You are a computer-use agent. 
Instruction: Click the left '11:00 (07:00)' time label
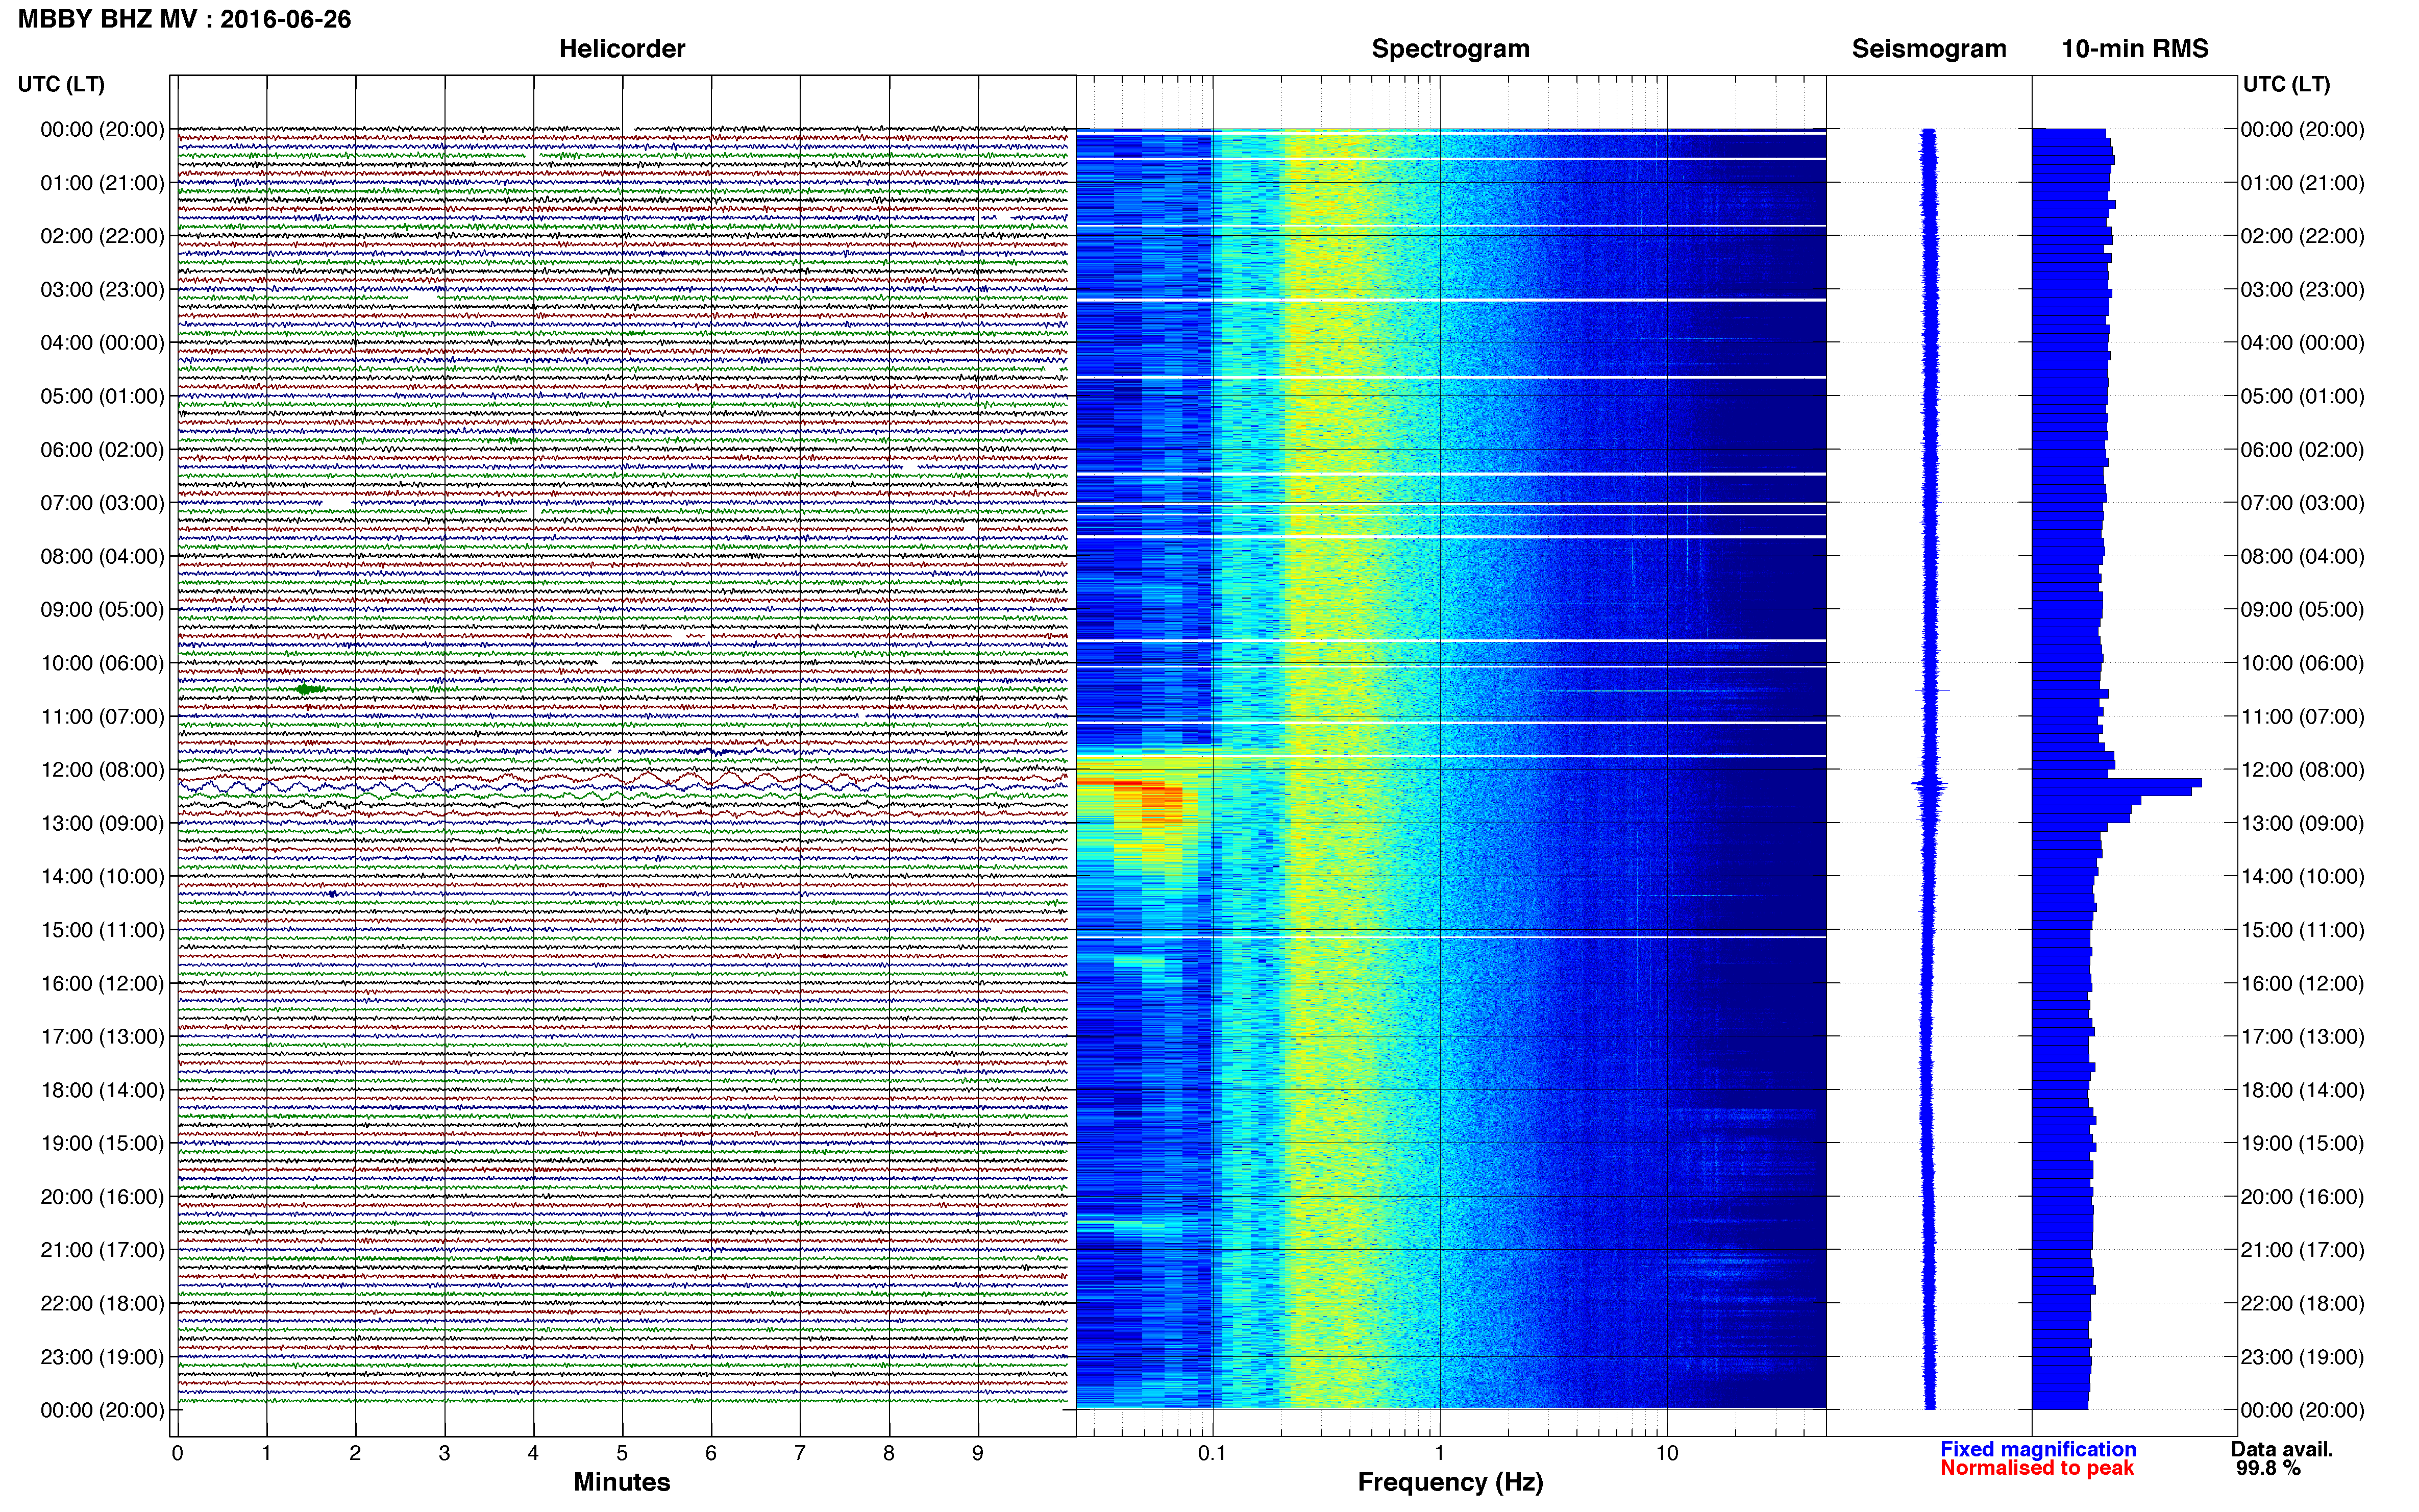coord(102,716)
